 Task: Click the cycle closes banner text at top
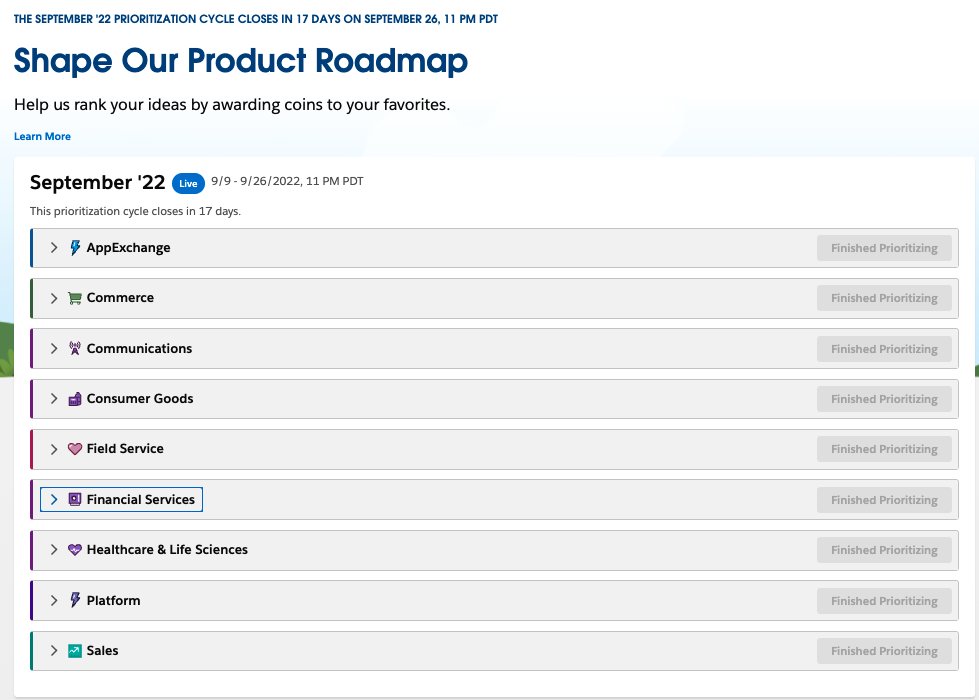256,19
